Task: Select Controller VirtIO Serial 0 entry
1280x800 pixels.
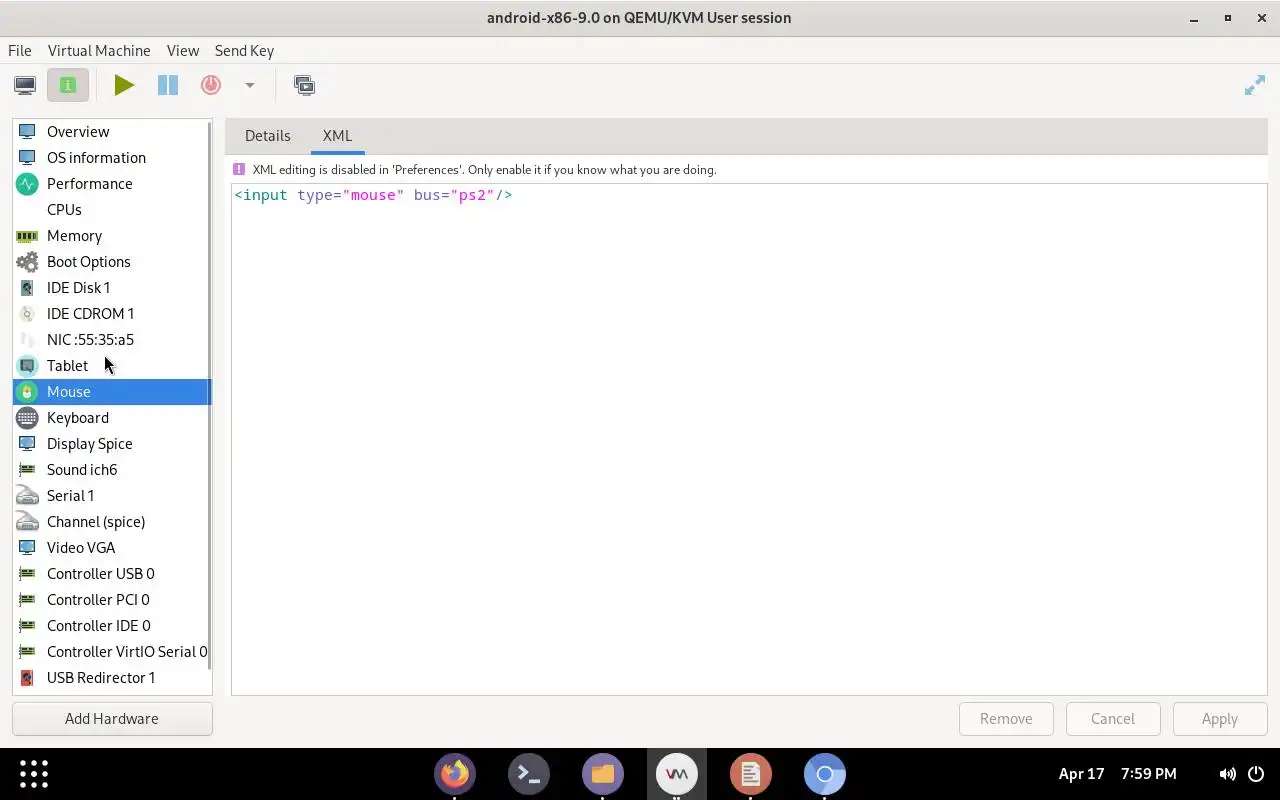Action: coord(112,652)
